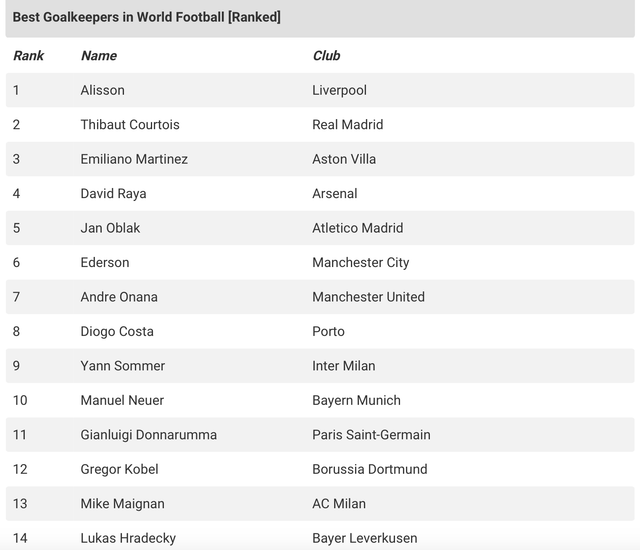Click the Manchester United club cell
640x550 pixels.
pos(368,297)
